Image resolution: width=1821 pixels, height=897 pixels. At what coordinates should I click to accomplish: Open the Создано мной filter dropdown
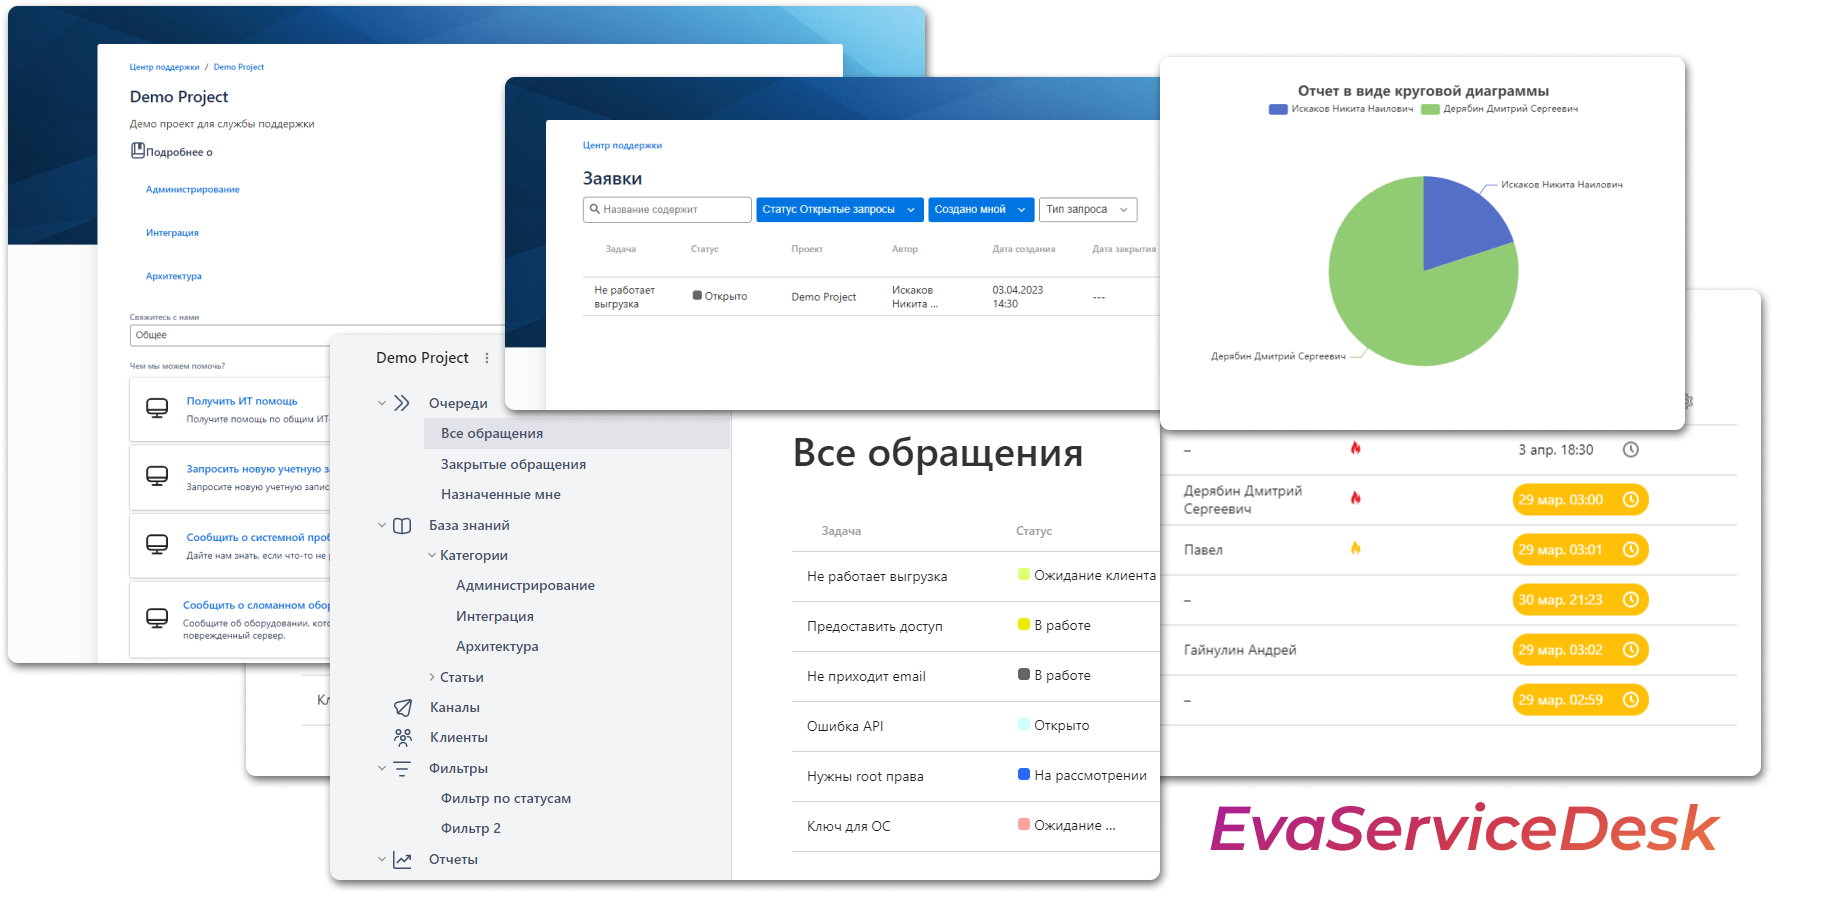981,209
